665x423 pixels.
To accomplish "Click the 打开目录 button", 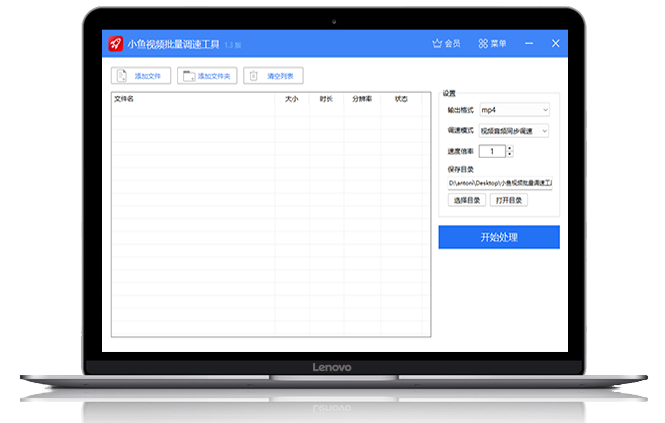I will tap(509, 200).
